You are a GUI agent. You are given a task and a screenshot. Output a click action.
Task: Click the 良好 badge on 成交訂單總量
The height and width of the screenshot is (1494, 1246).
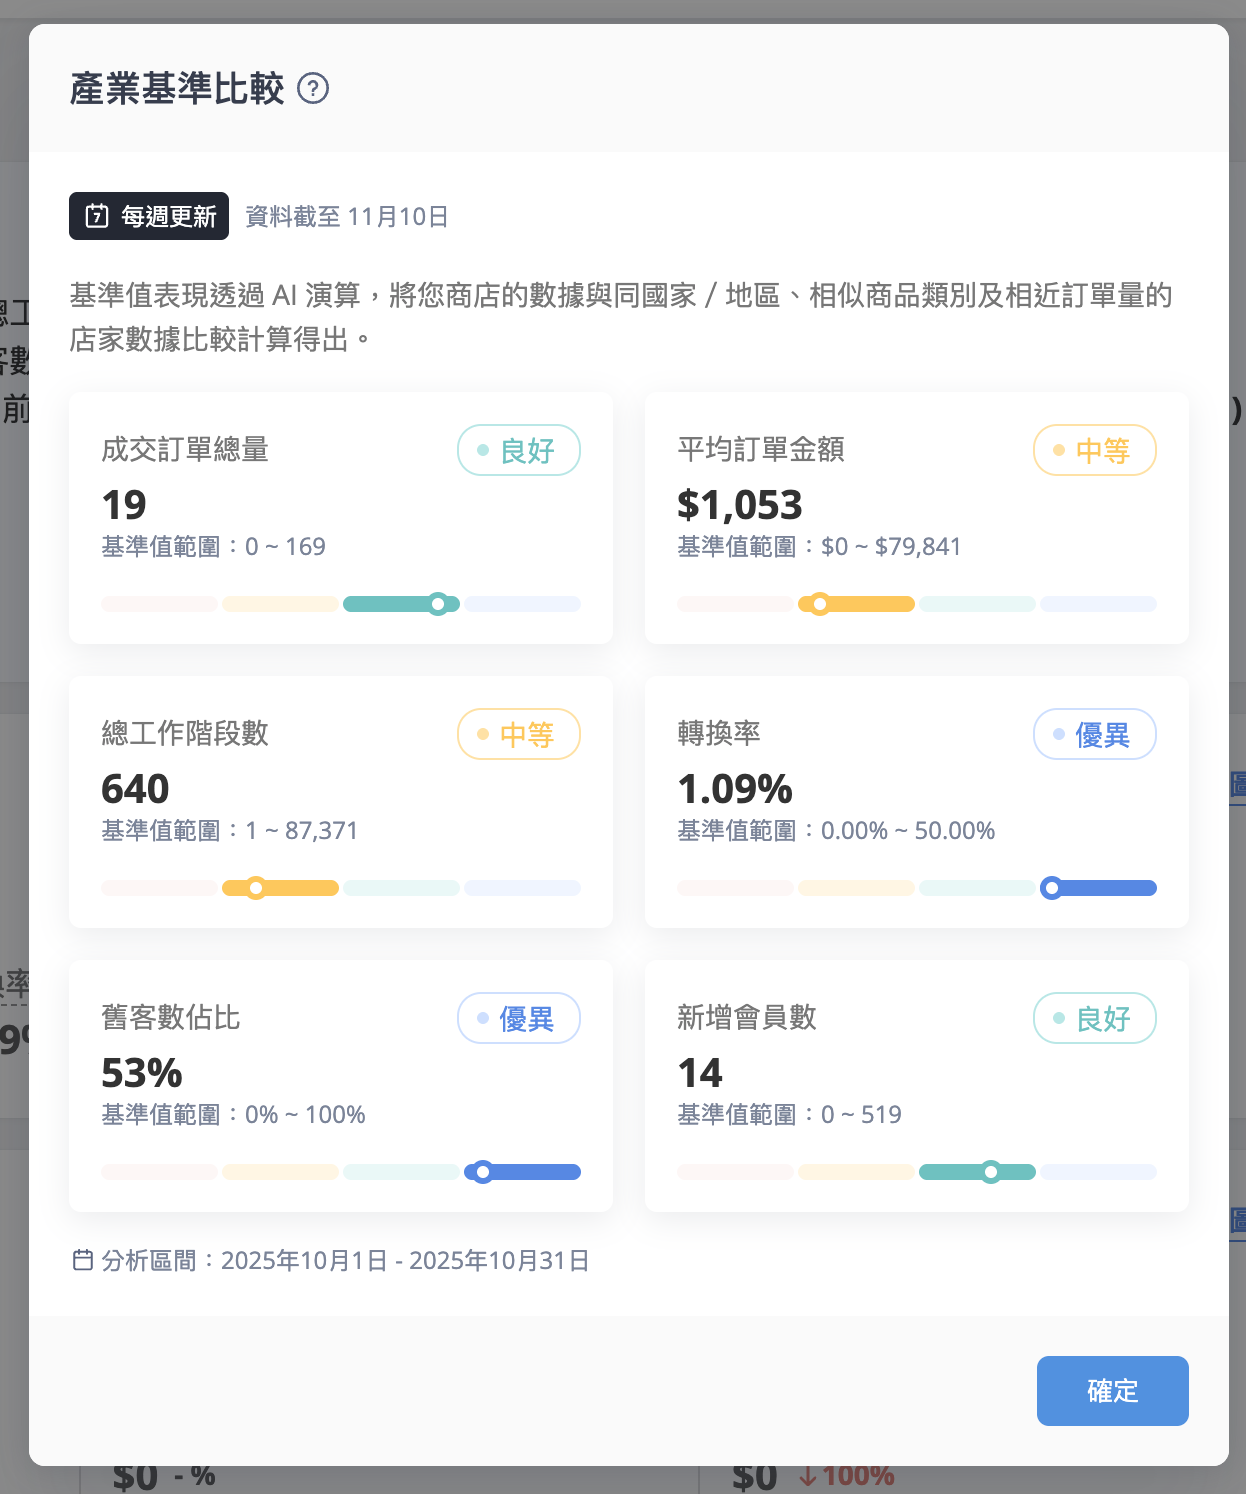519,450
